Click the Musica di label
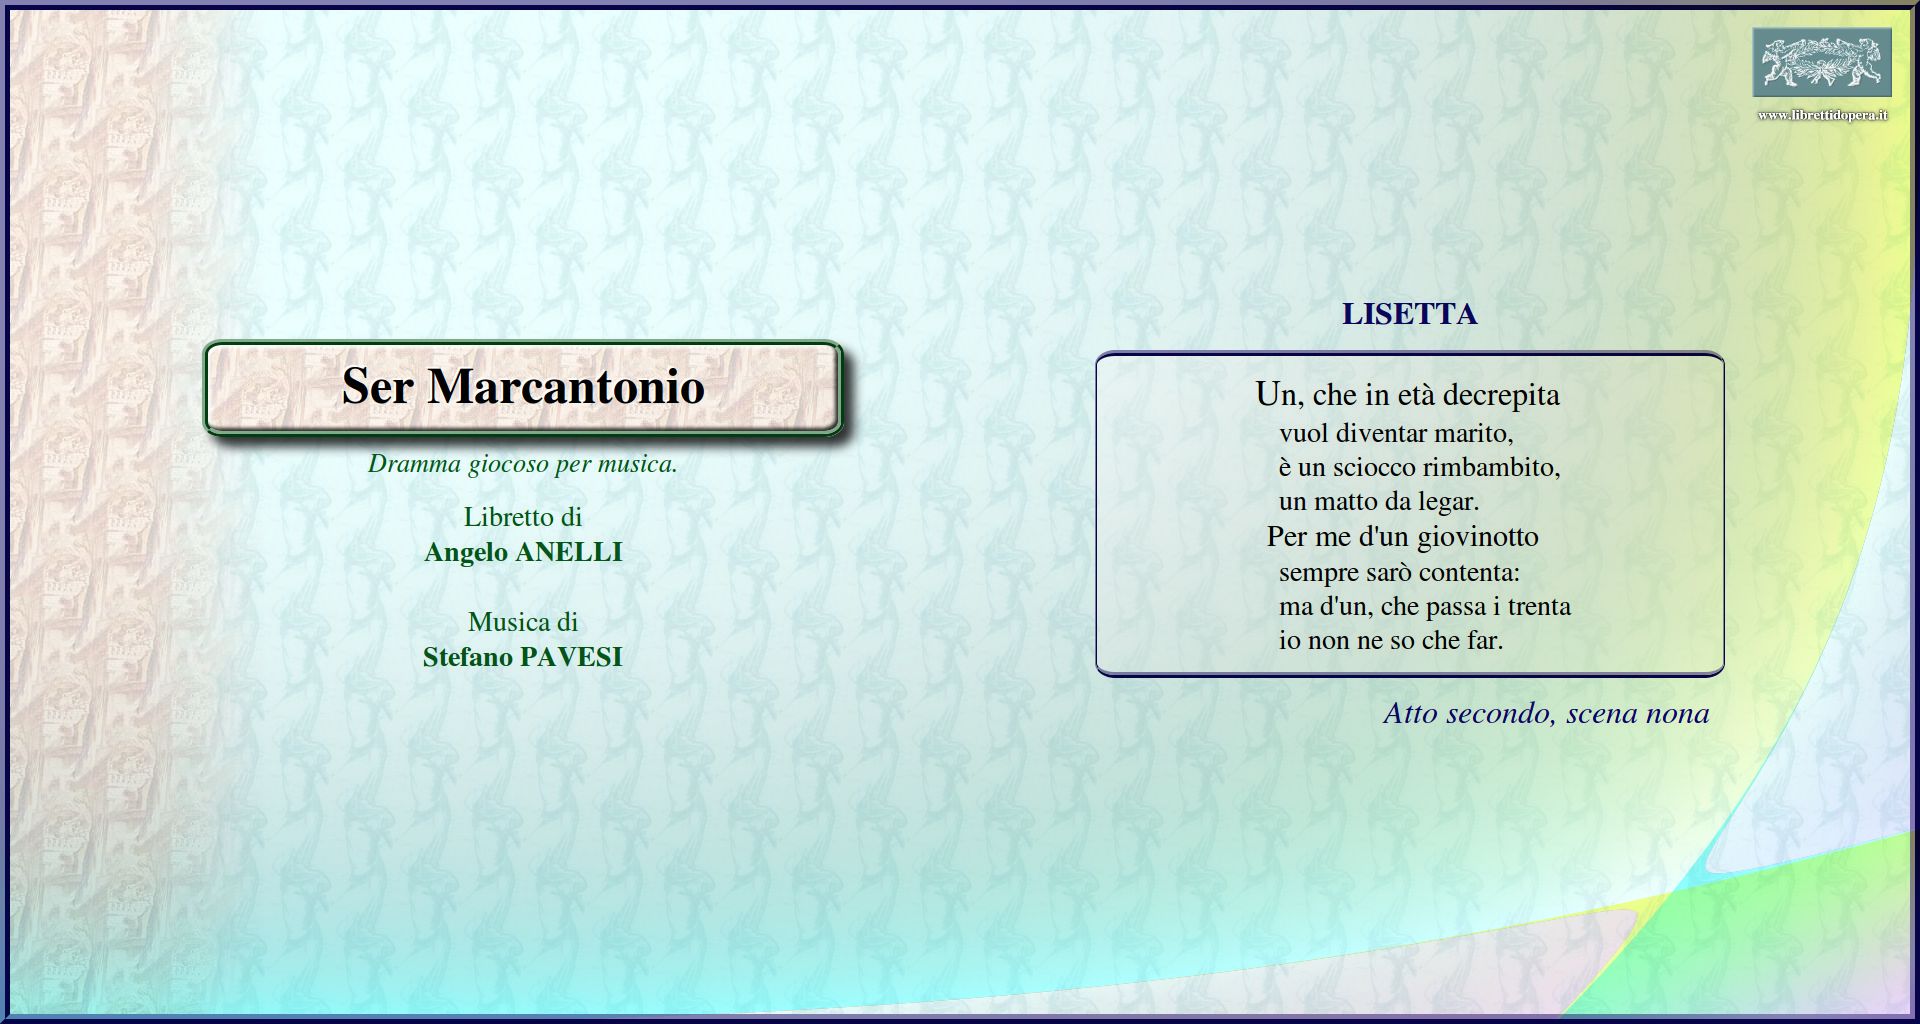 click(x=523, y=622)
